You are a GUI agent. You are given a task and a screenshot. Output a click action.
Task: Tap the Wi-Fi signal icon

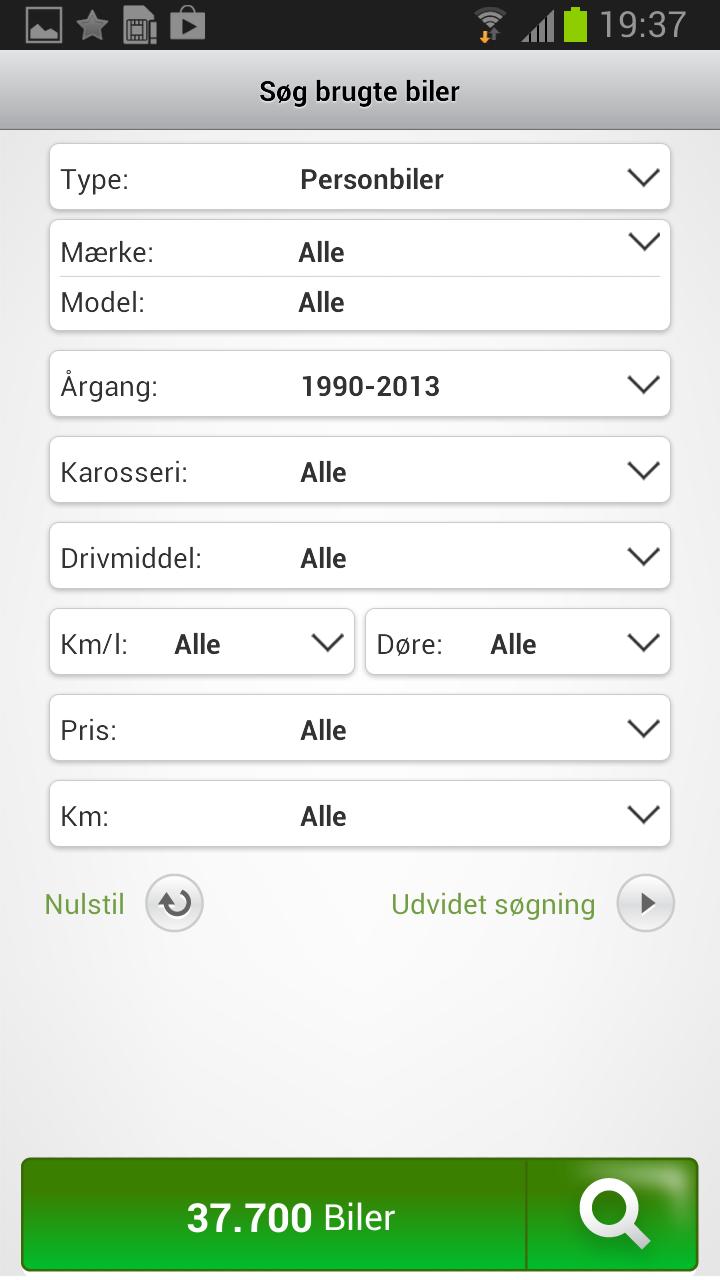[490, 25]
